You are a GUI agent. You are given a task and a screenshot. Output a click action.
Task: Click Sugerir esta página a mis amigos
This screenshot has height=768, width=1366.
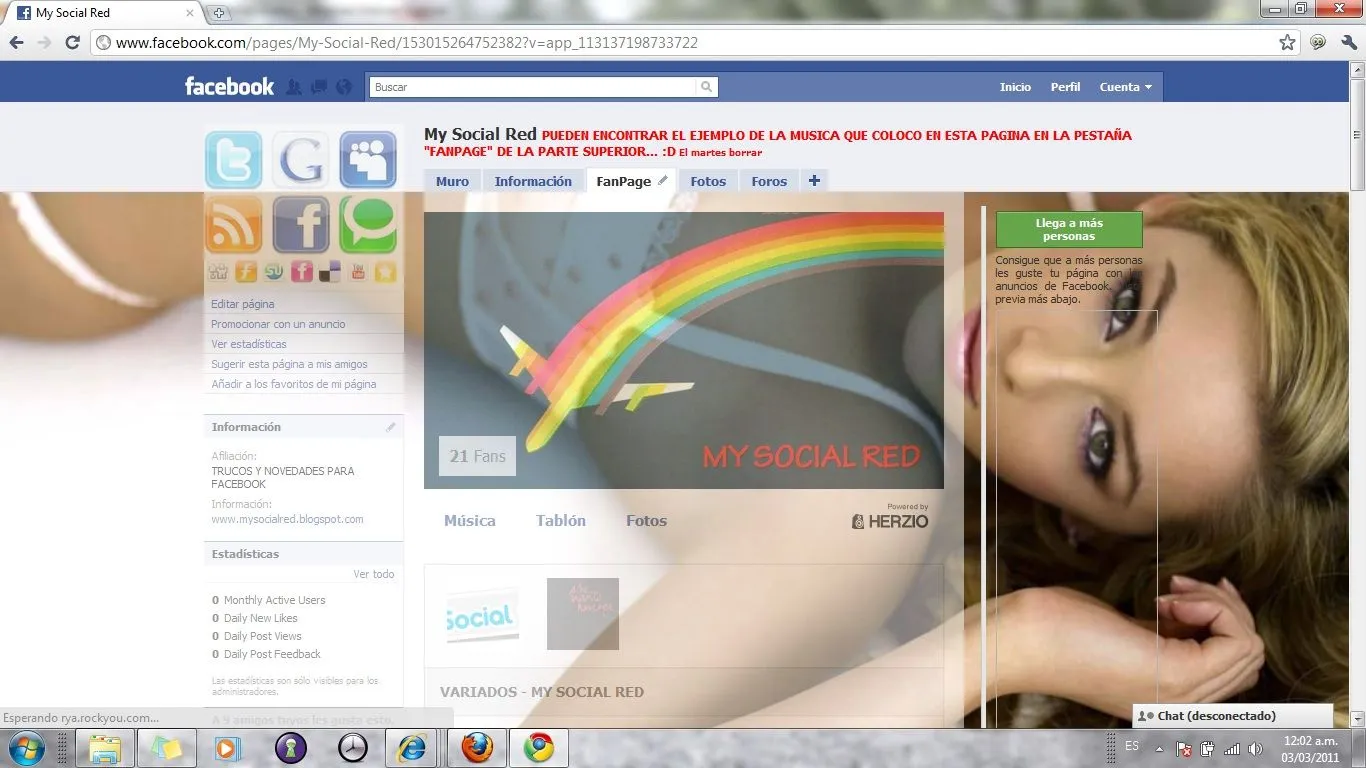click(289, 364)
